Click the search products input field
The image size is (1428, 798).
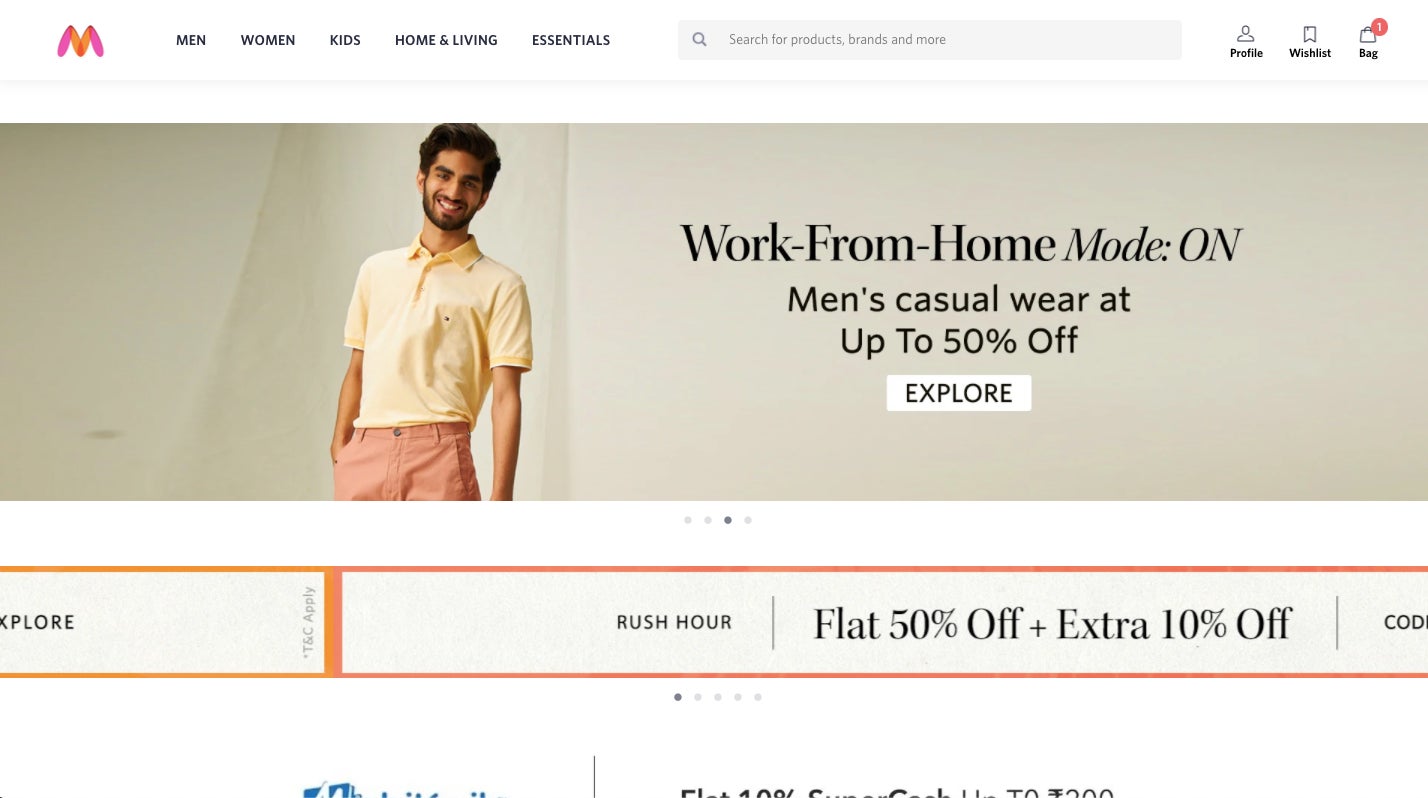(x=950, y=40)
